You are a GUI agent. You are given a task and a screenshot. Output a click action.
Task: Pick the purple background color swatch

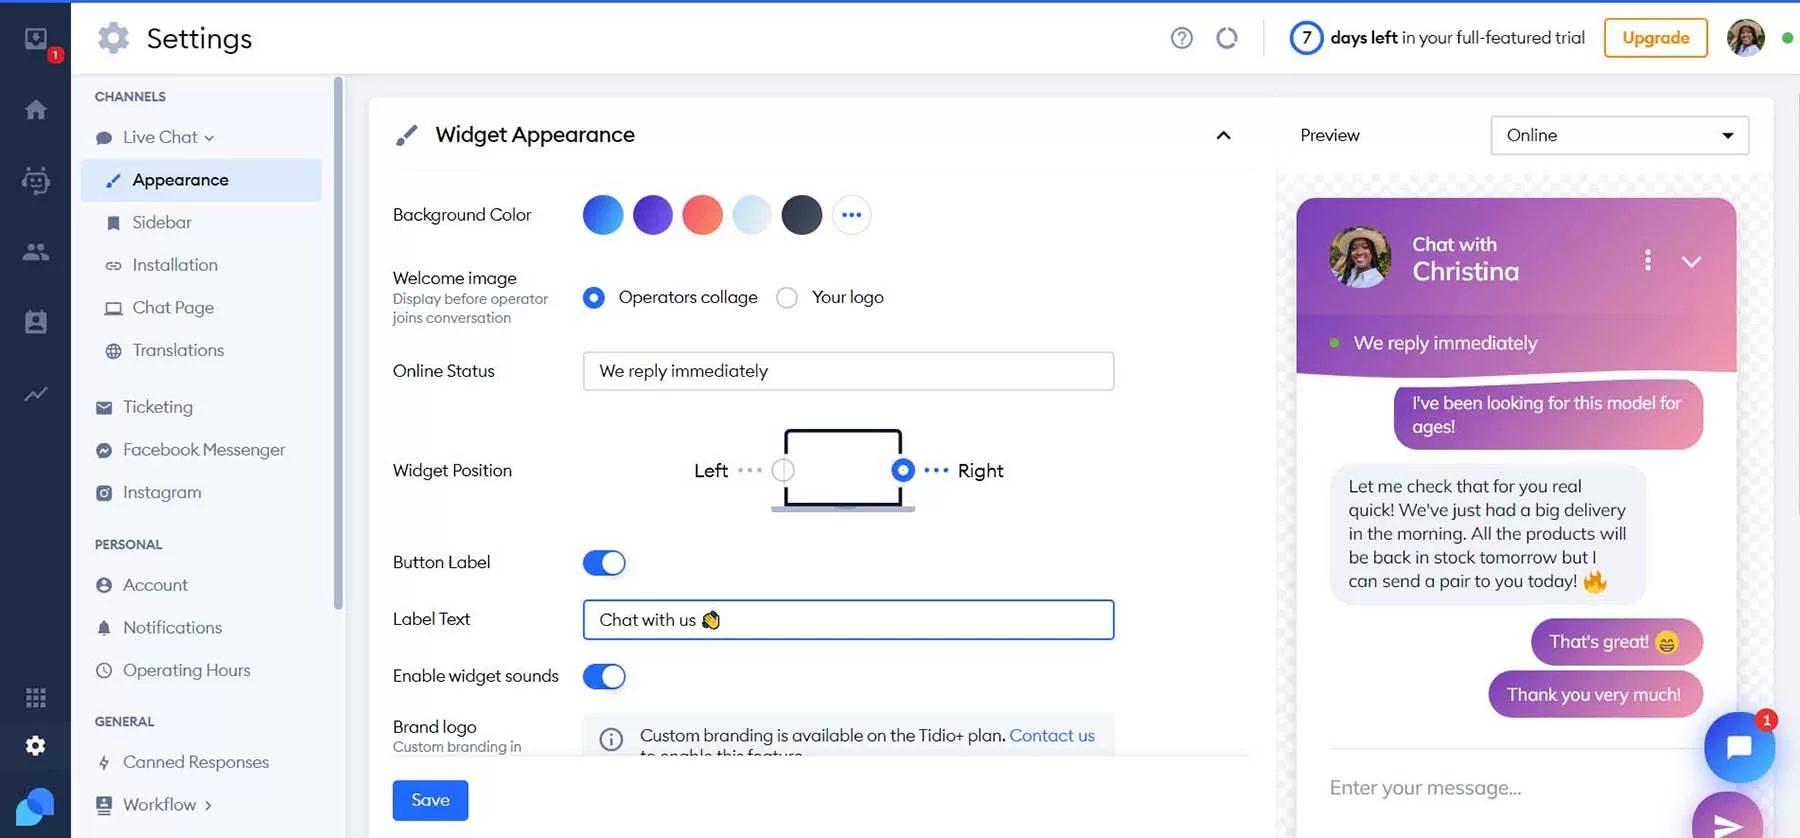click(x=652, y=215)
